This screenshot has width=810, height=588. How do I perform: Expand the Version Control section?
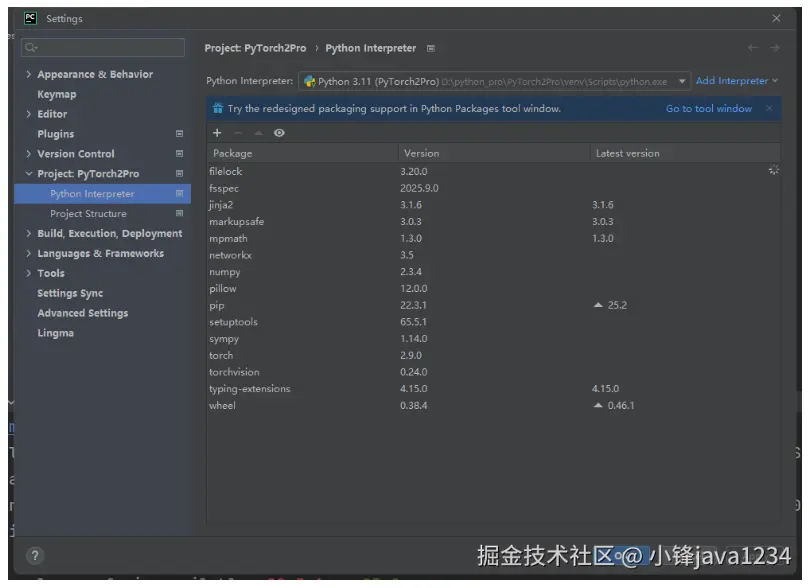[28, 153]
